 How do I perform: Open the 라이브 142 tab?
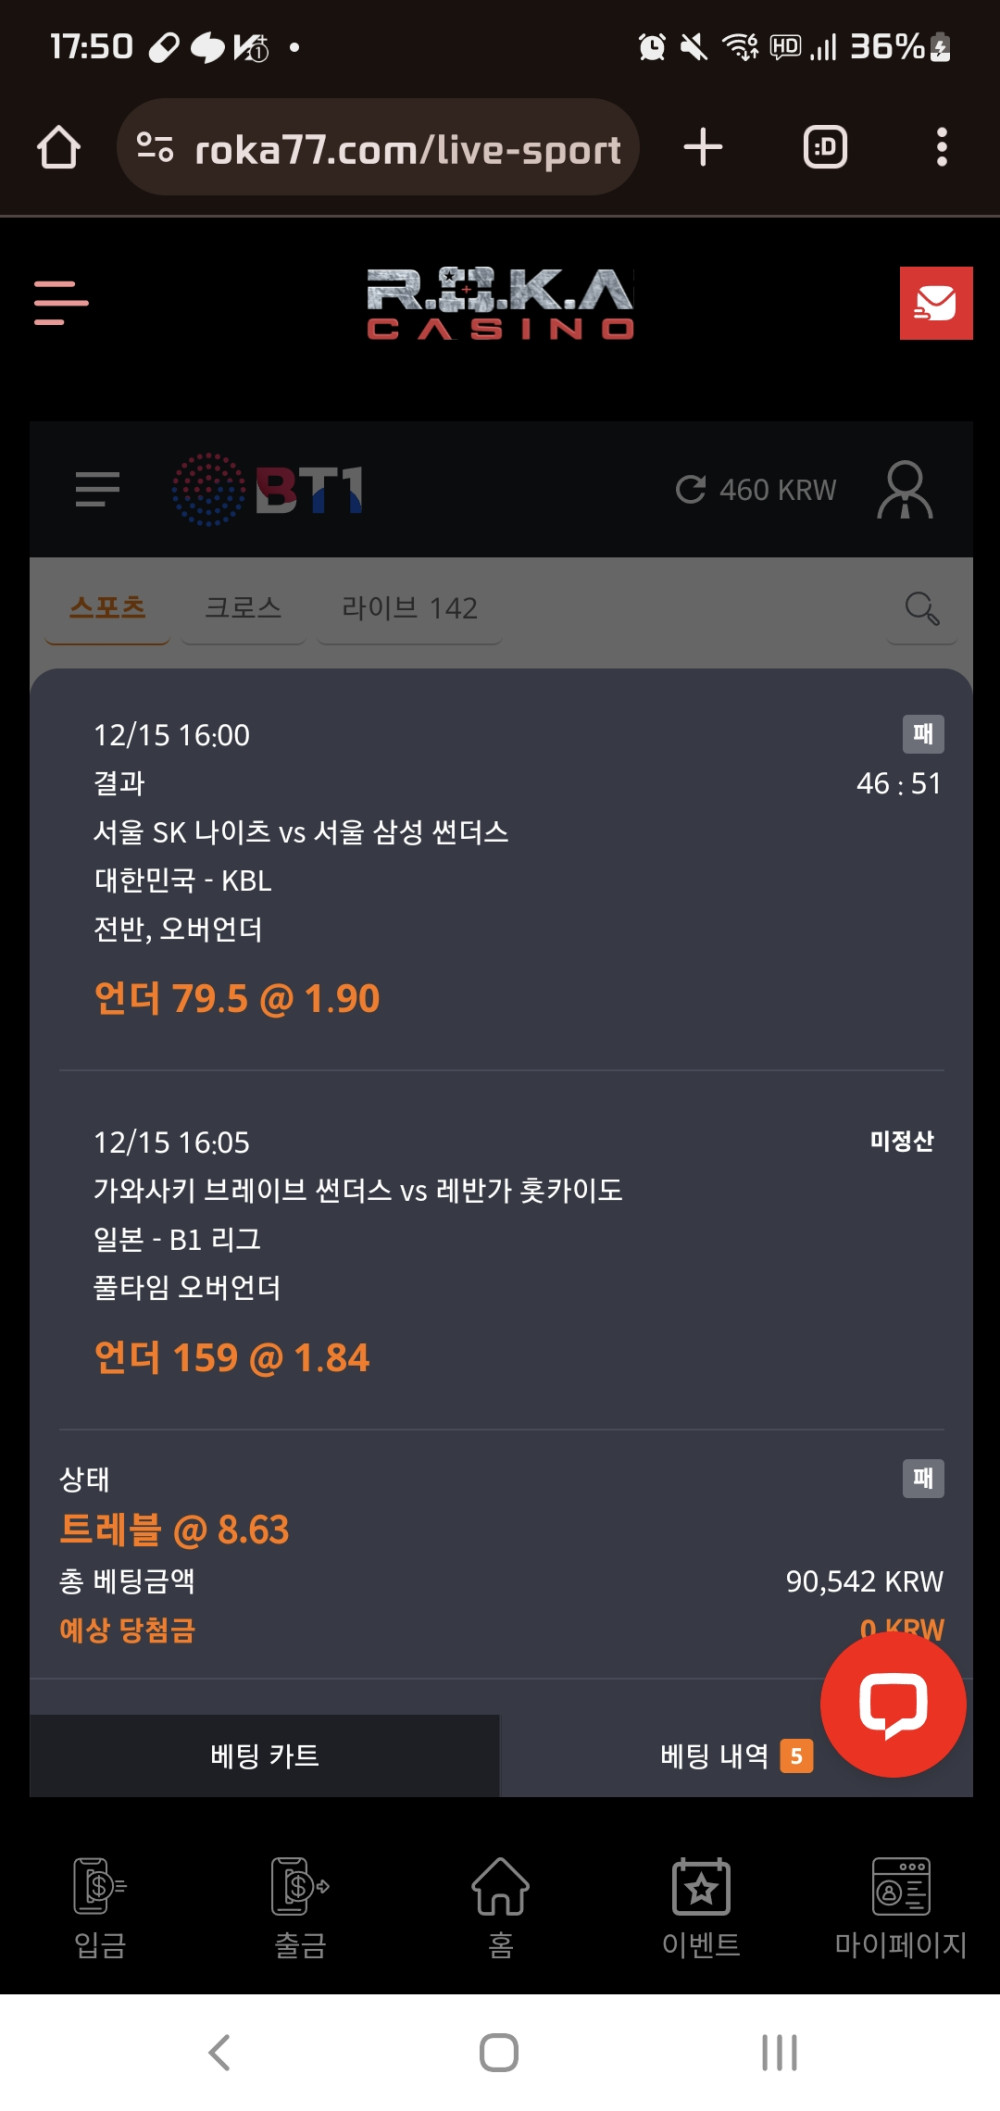(409, 608)
